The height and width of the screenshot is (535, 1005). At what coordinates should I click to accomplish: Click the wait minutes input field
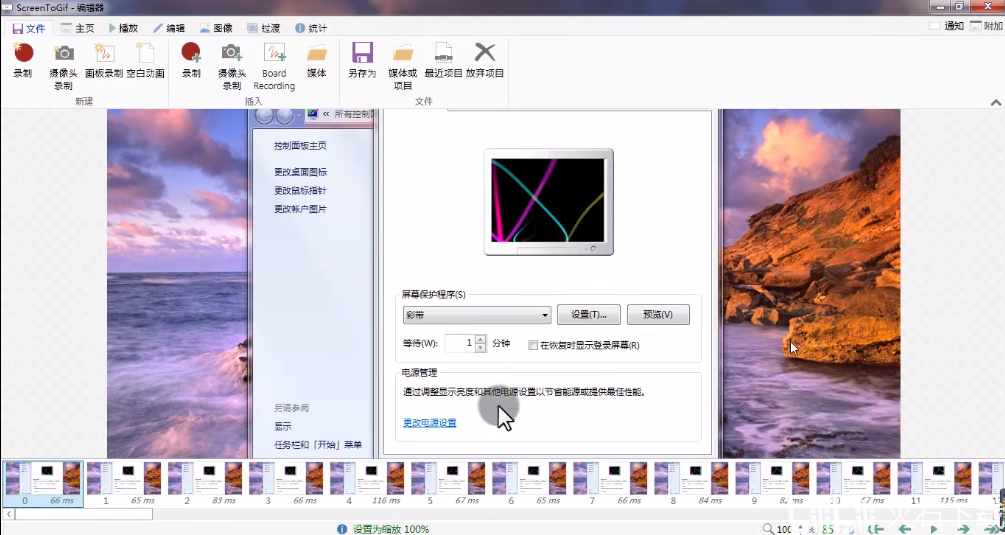(x=460, y=343)
